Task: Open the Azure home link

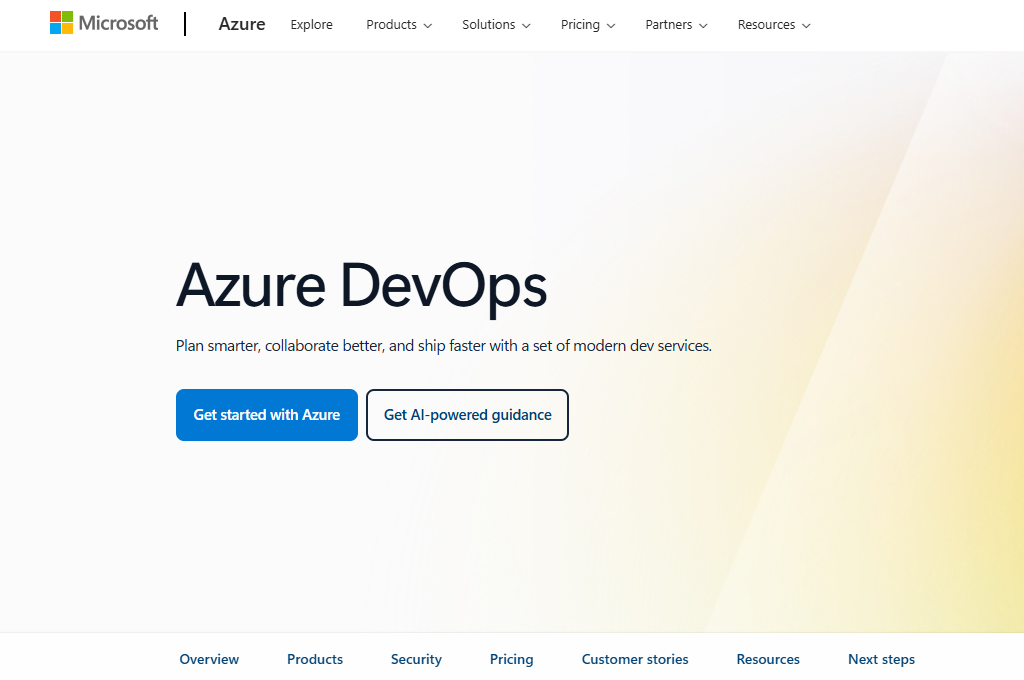Action: click(x=242, y=24)
